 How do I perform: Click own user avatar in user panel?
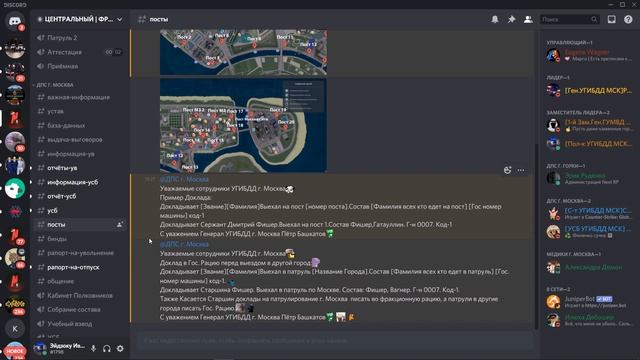coord(40,348)
